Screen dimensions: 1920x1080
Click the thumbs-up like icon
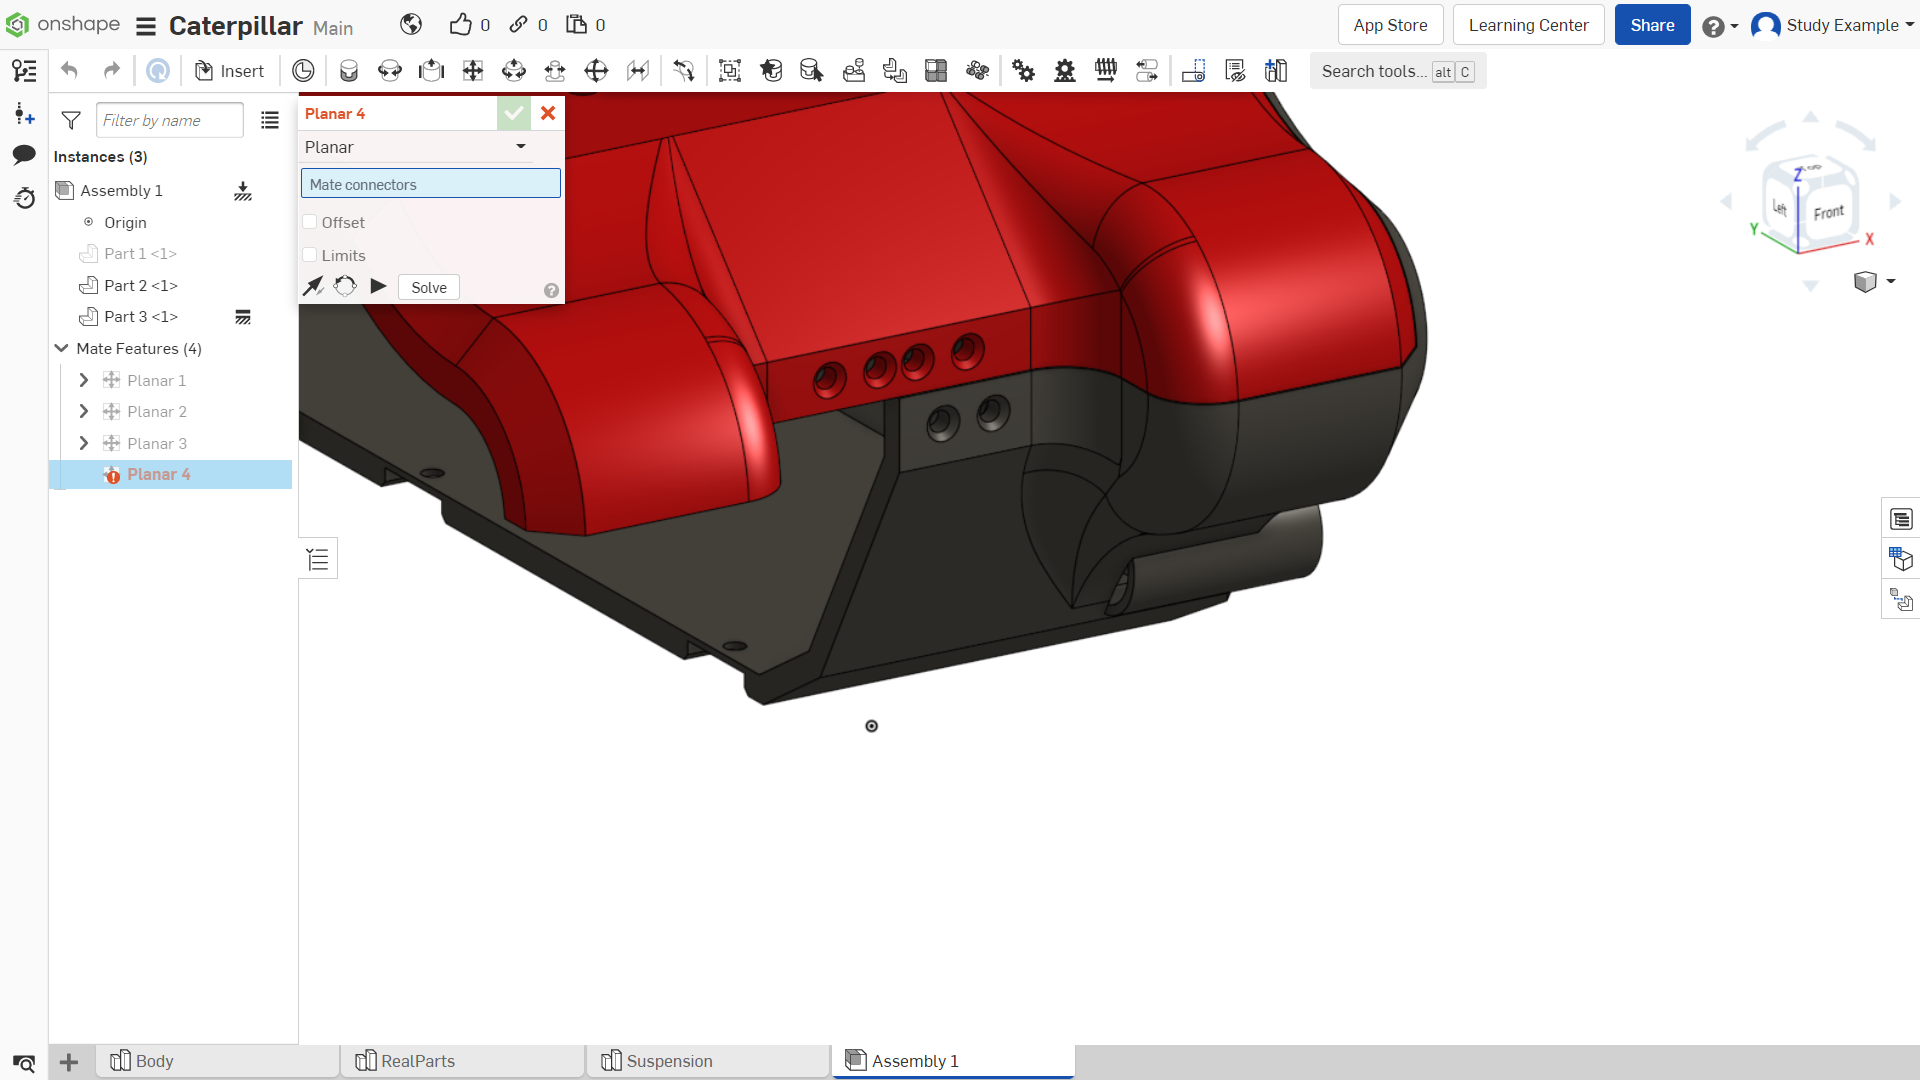pos(460,25)
